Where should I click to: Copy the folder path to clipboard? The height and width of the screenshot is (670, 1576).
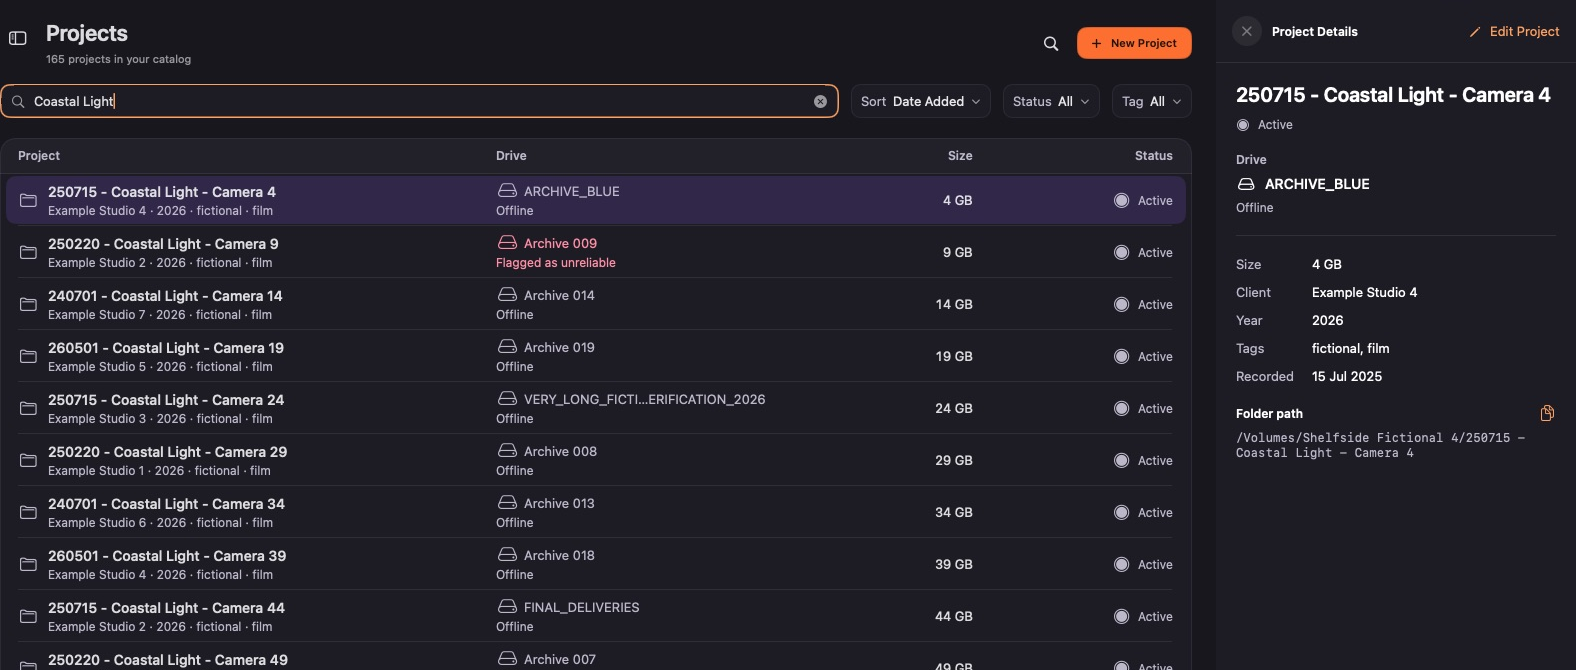click(x=1547, y=413)
